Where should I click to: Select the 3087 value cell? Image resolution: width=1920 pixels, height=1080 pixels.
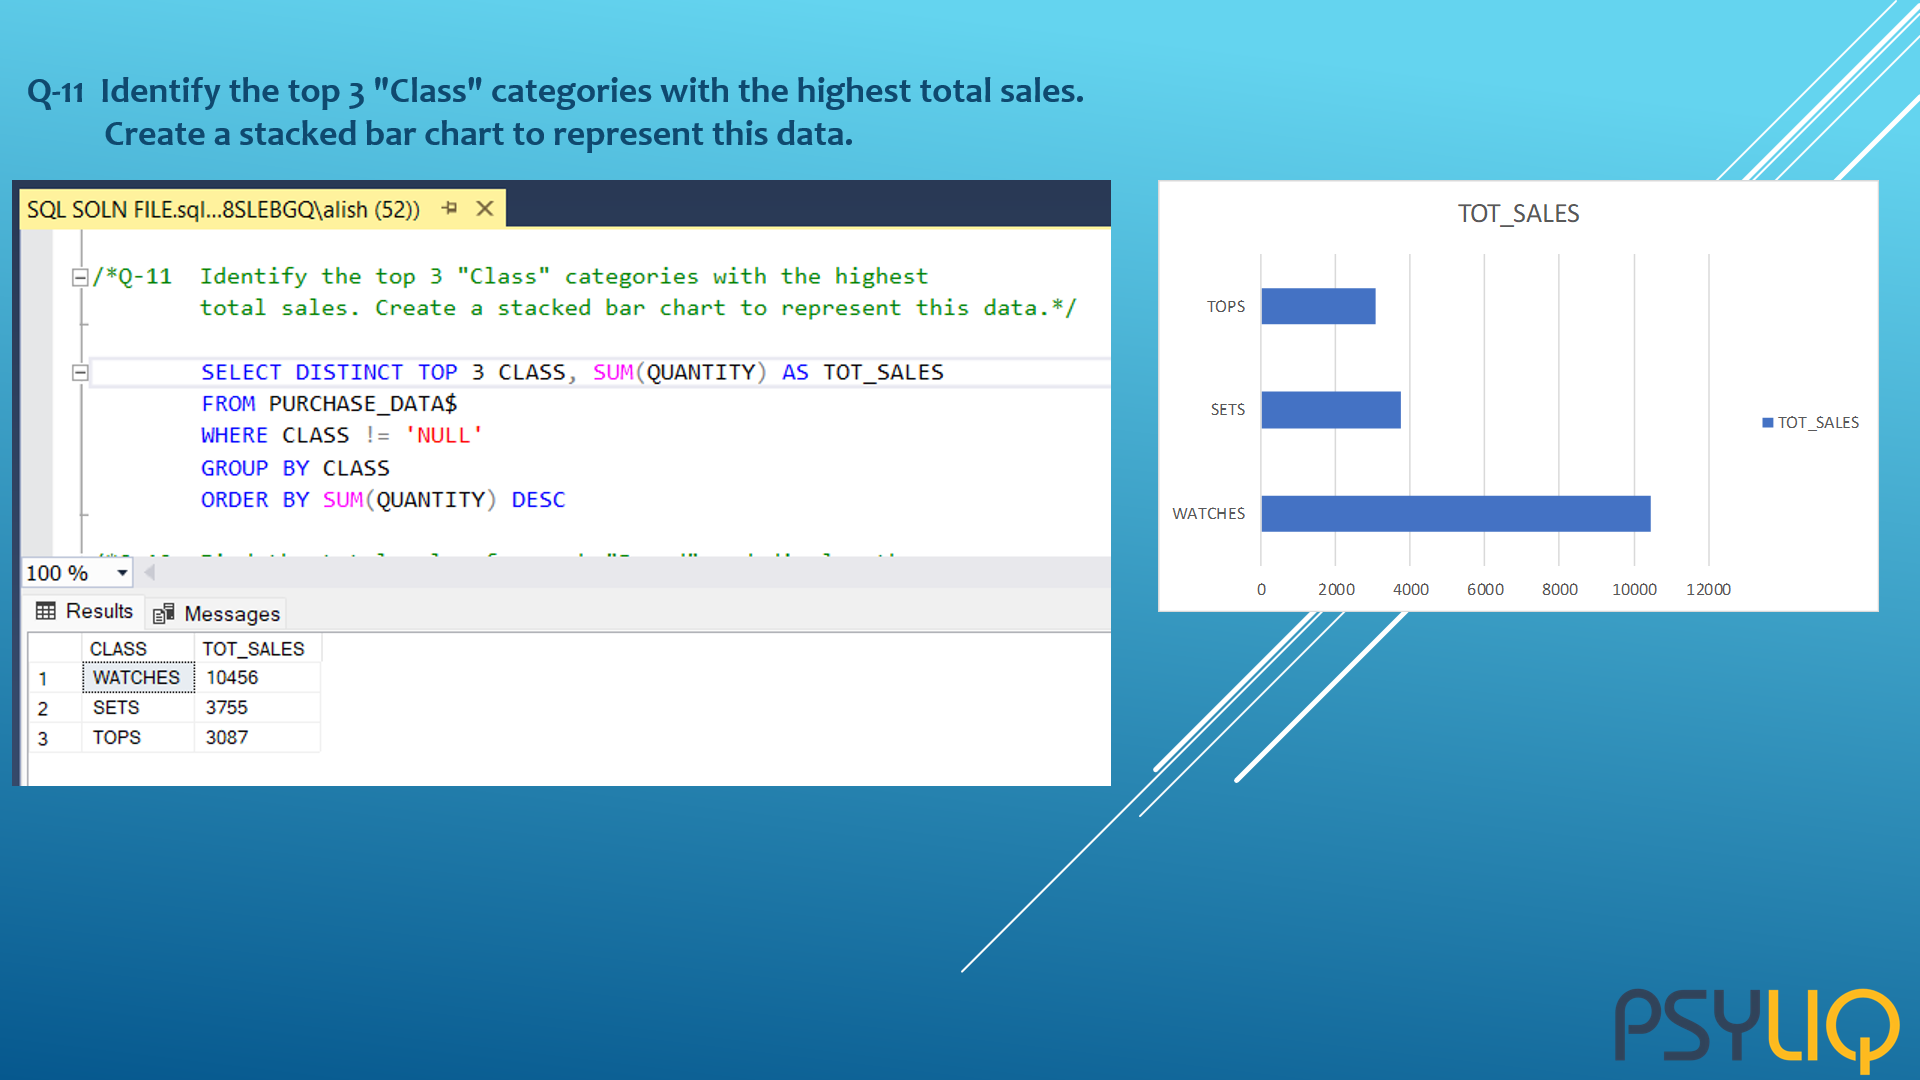227,738
